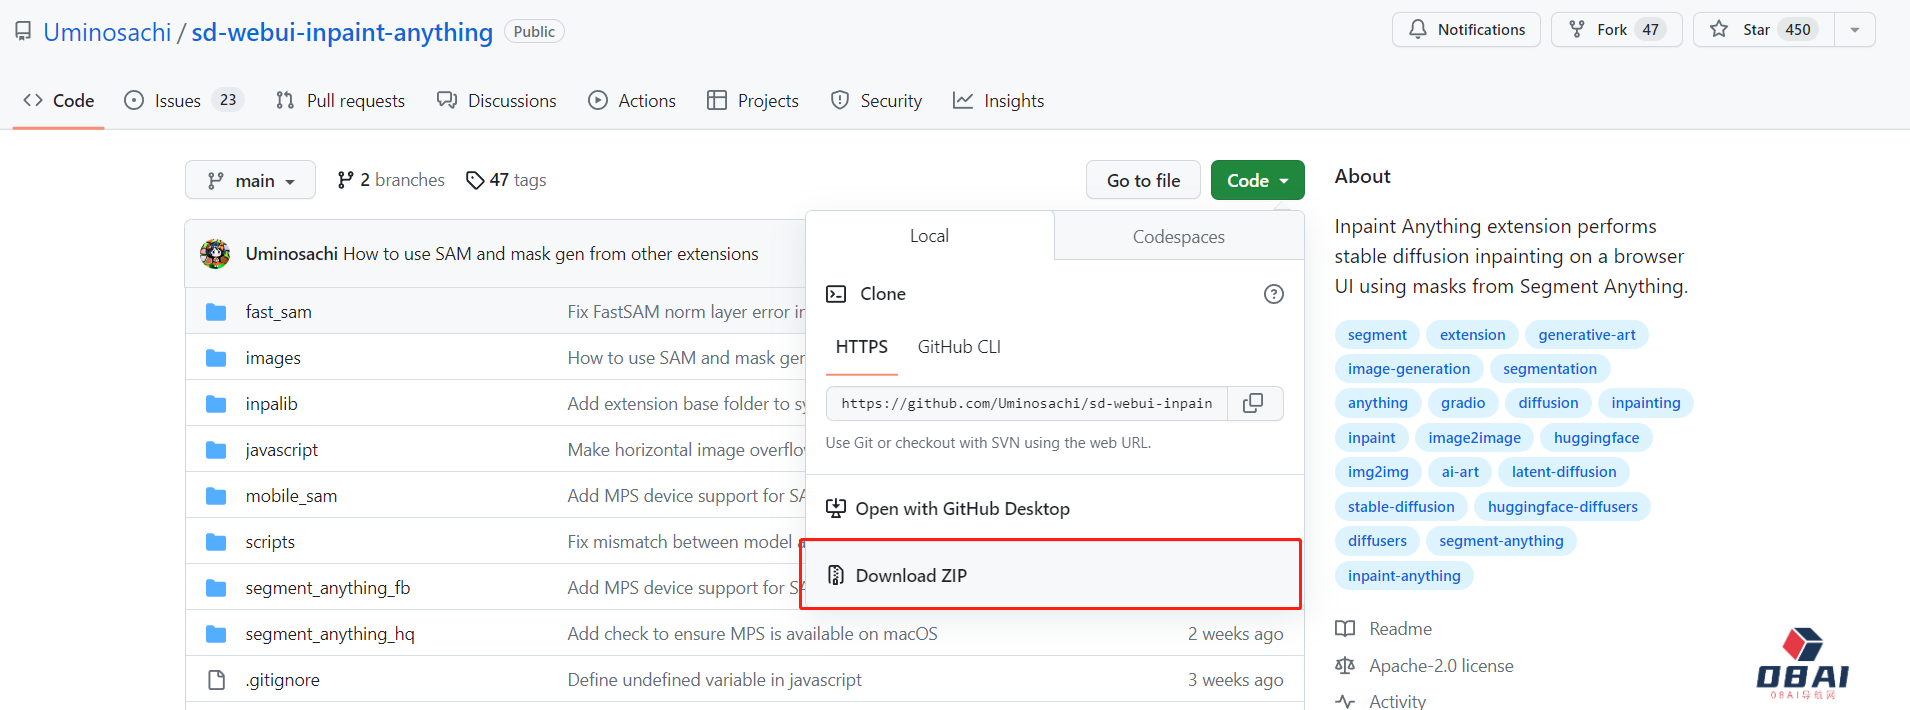This screenshot has height=710, width=1910.
Task: View the 47 tags
Action: pos(506,180)
